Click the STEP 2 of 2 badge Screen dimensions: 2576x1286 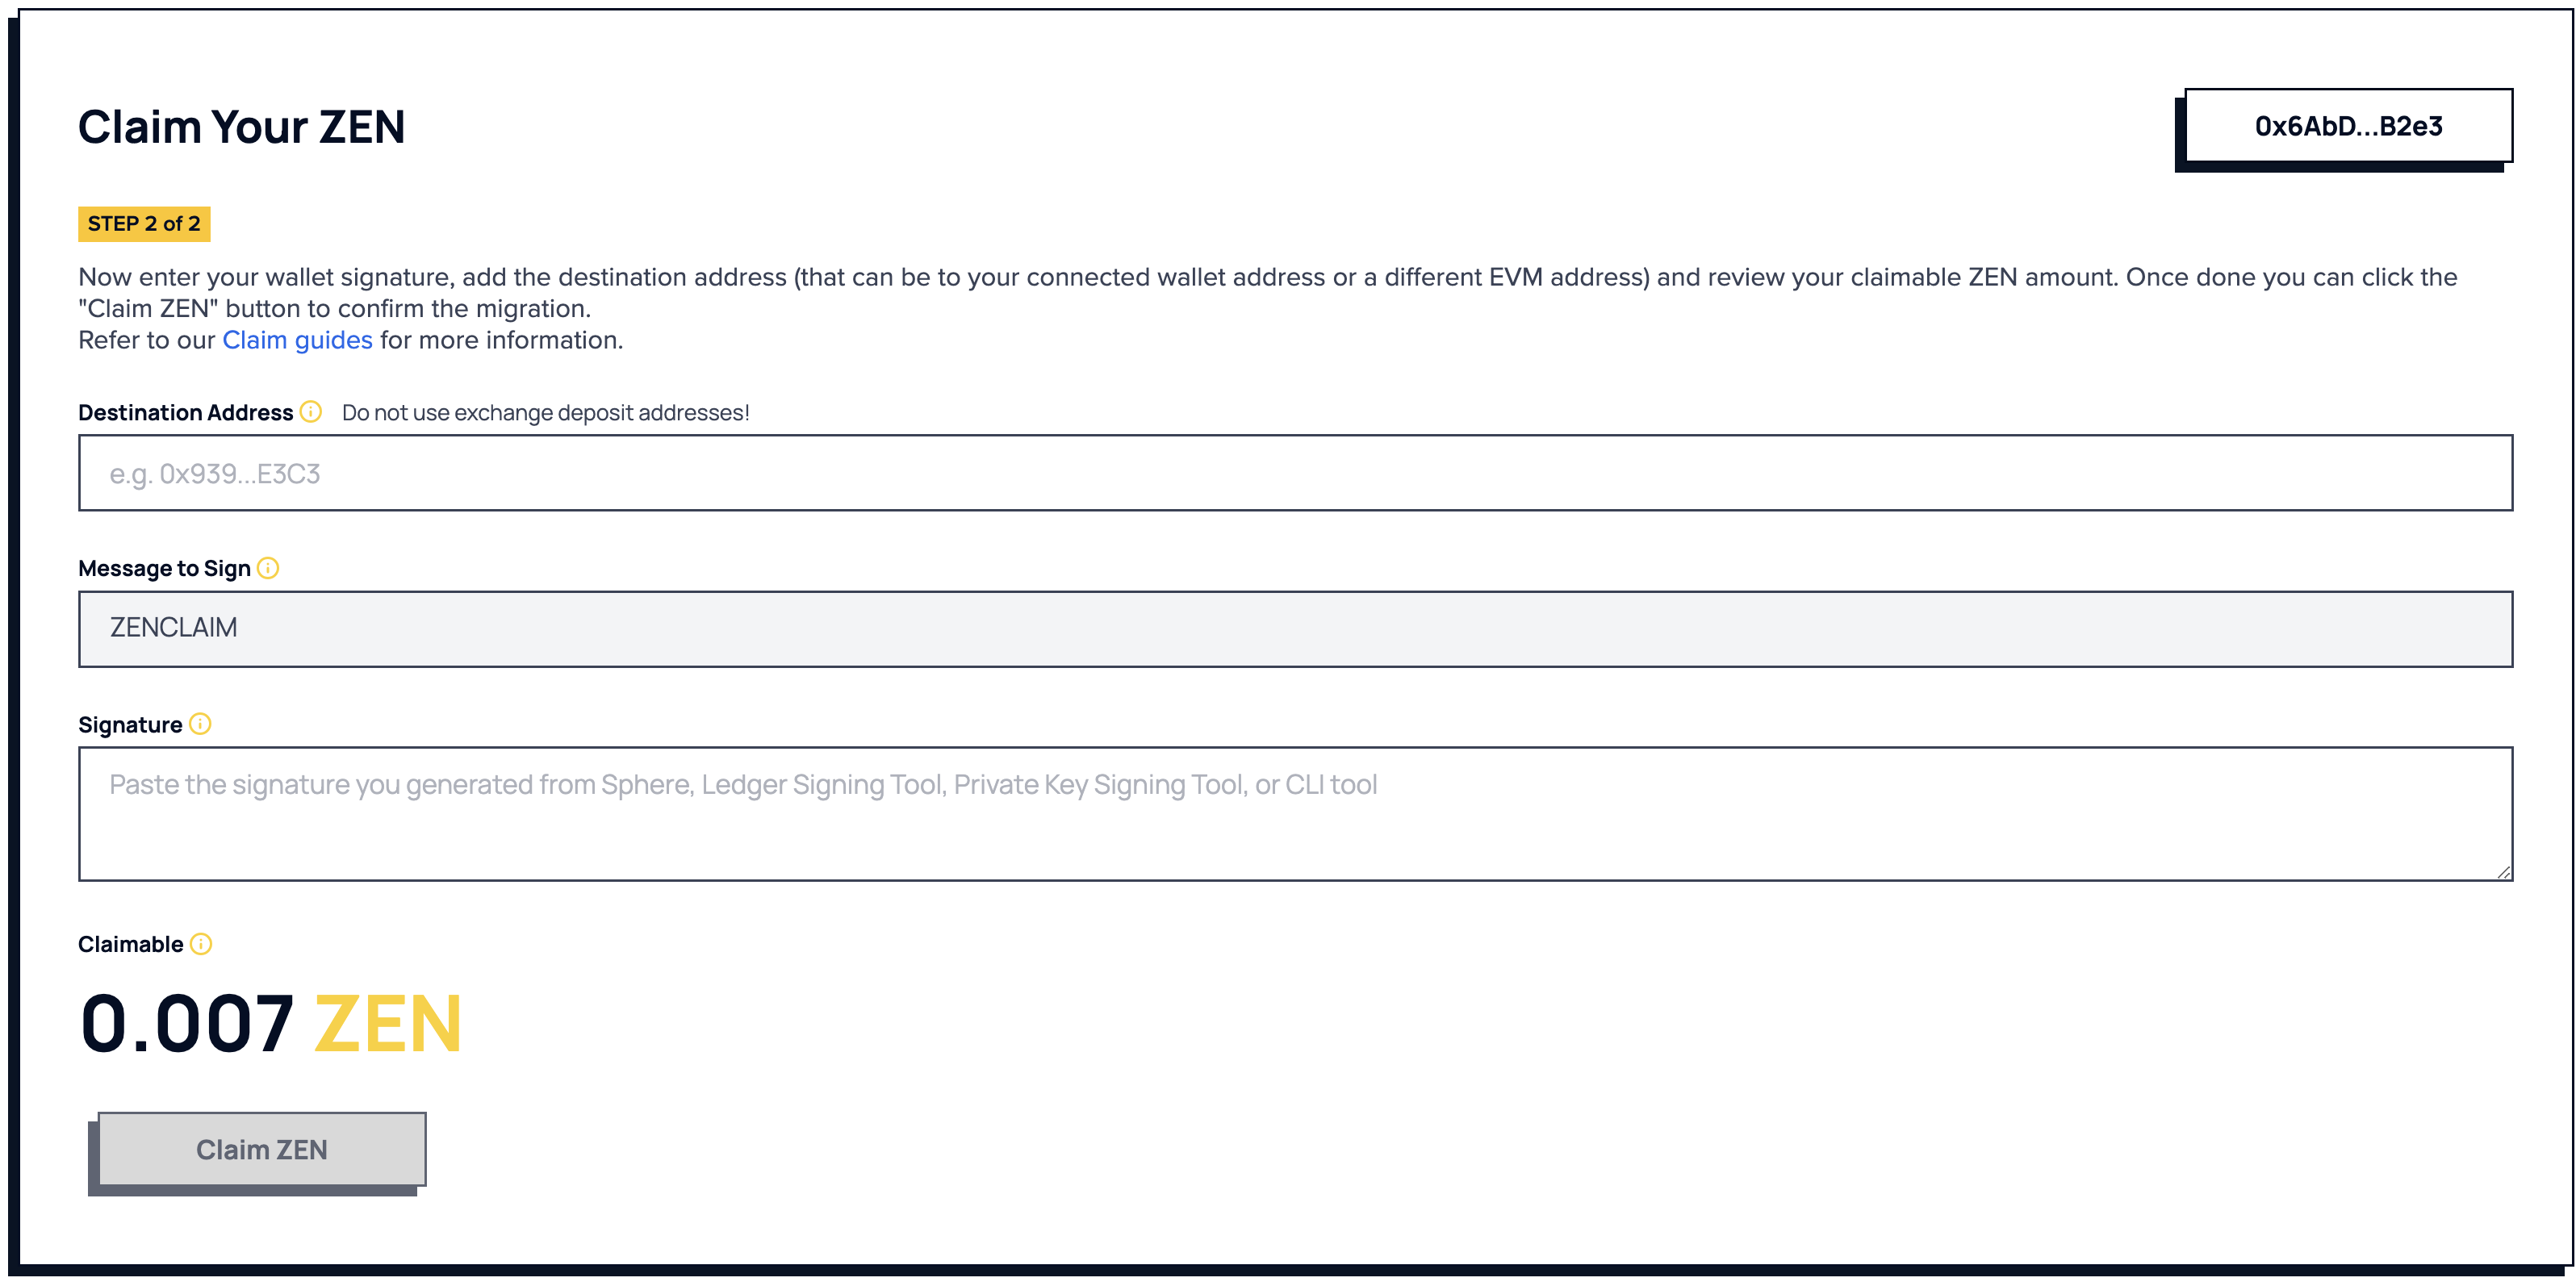pyautogui.click(x=144, y=224)
